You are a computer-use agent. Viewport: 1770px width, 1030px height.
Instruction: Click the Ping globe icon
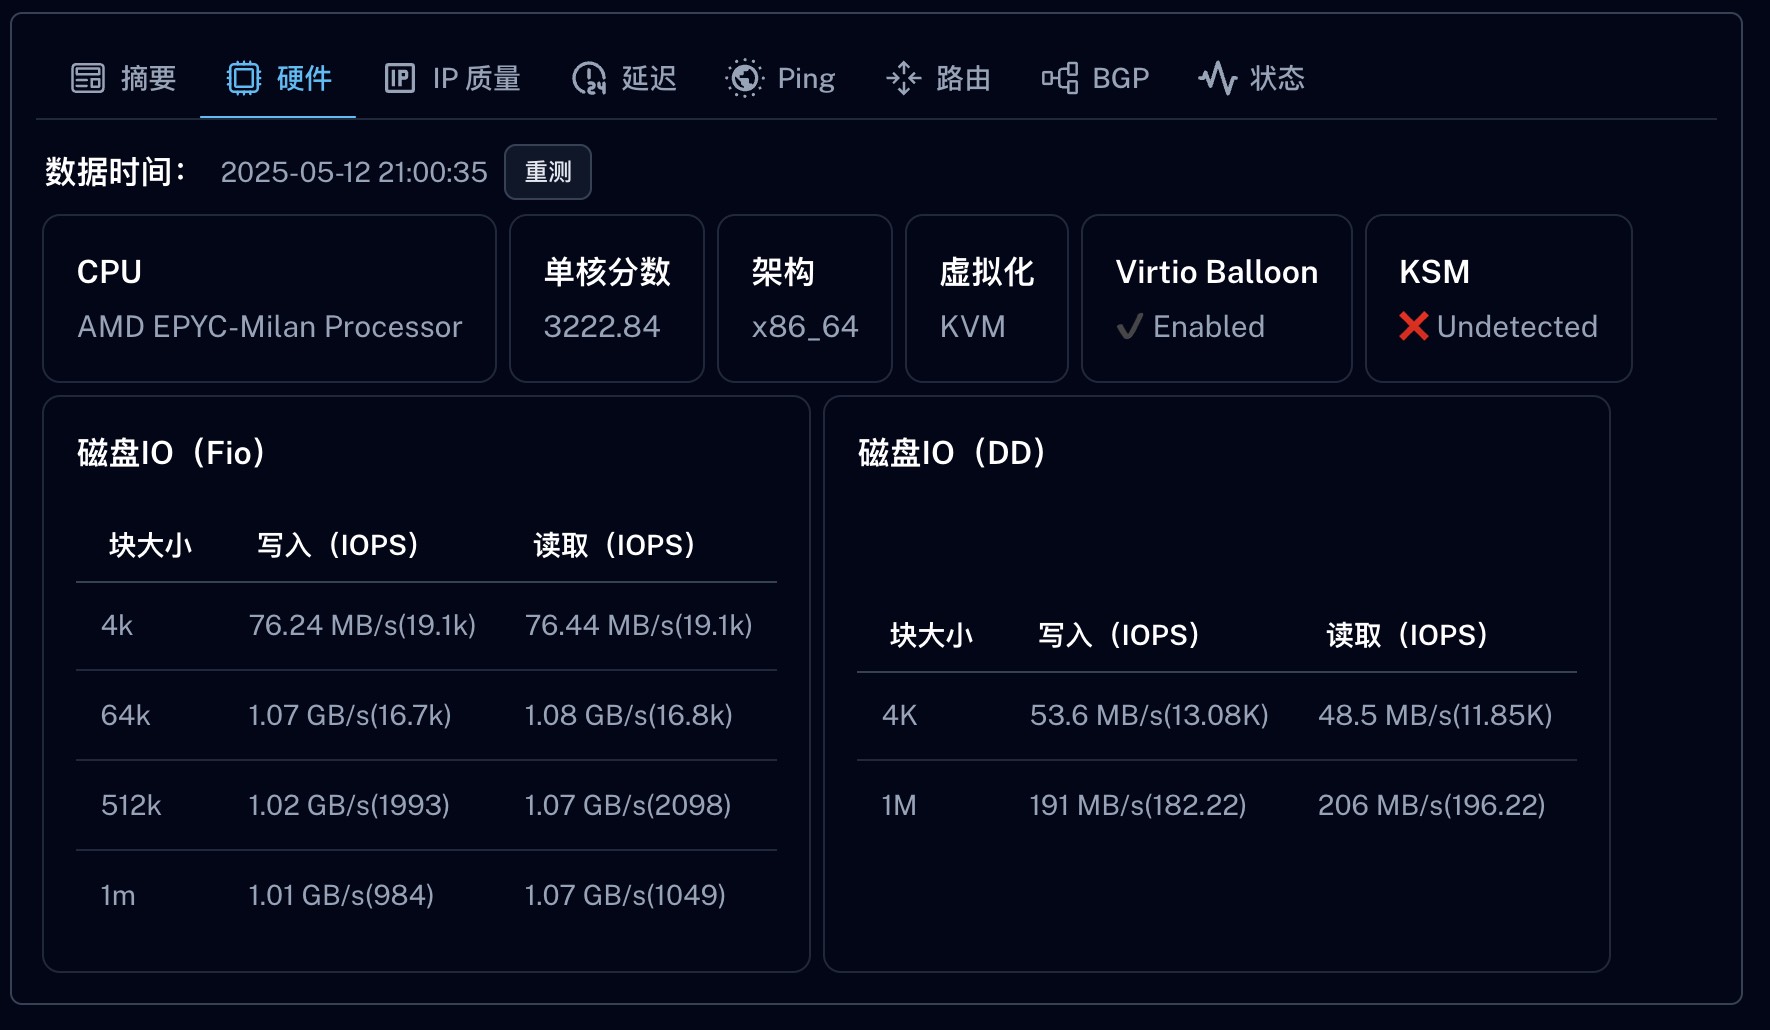pyautogui.click(x=744, y=77)
